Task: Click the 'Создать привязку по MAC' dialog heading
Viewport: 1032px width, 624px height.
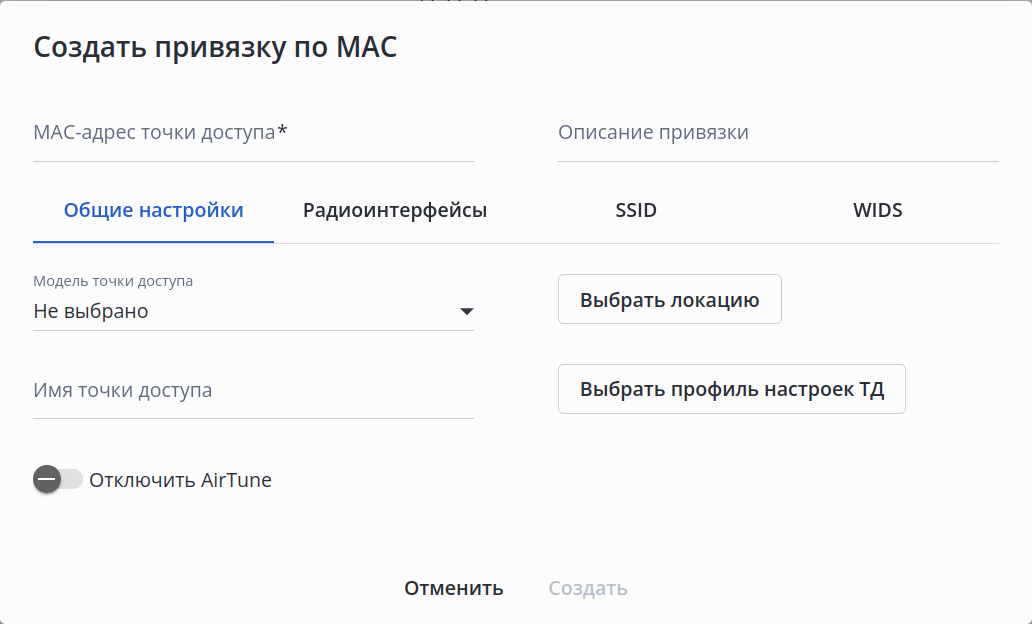Action: pos(215,47)
